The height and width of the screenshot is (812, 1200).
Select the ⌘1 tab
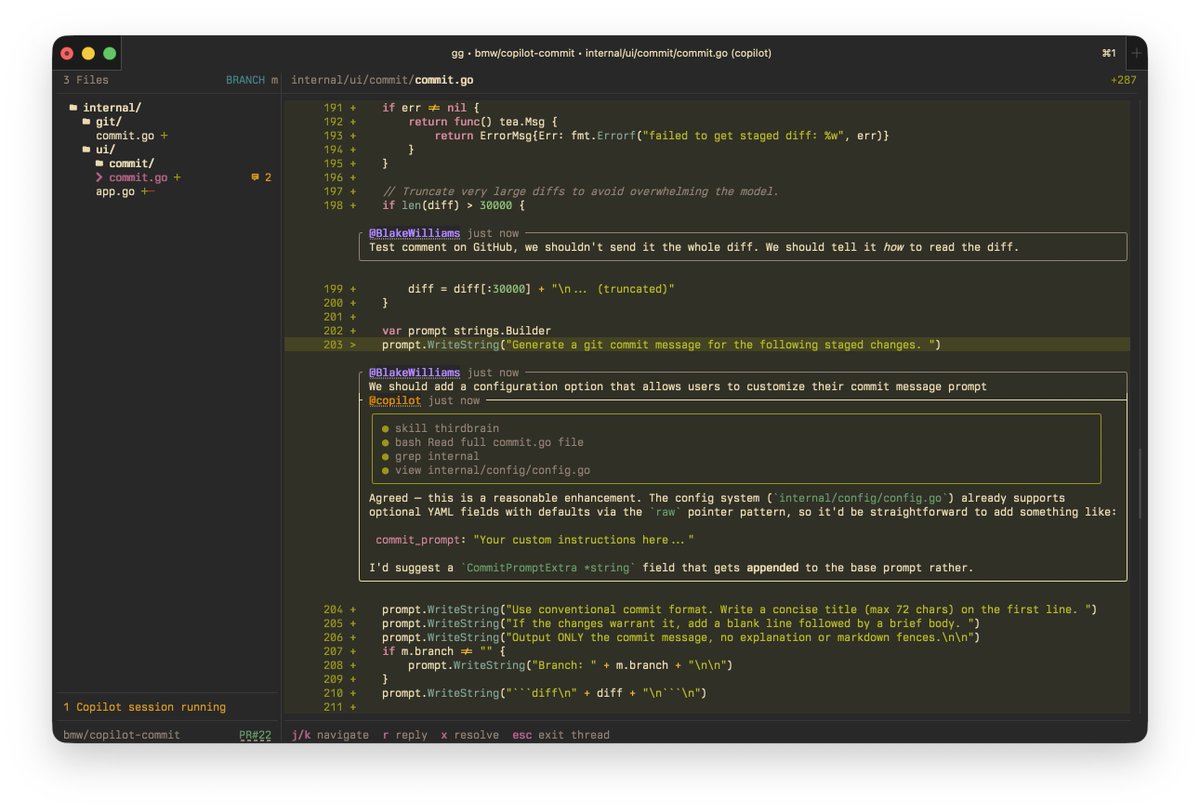point(1109,53)
